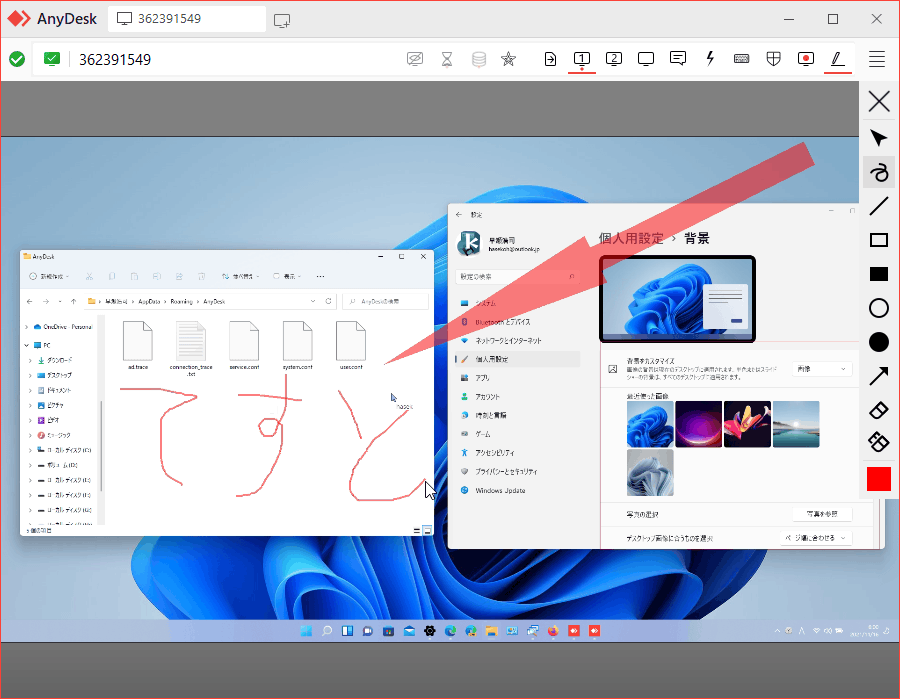The height and width of the screenshot is (699, 900).
Task: Click Roaming in Explorer breadcrumb path
Action: [x=181, y=301]
